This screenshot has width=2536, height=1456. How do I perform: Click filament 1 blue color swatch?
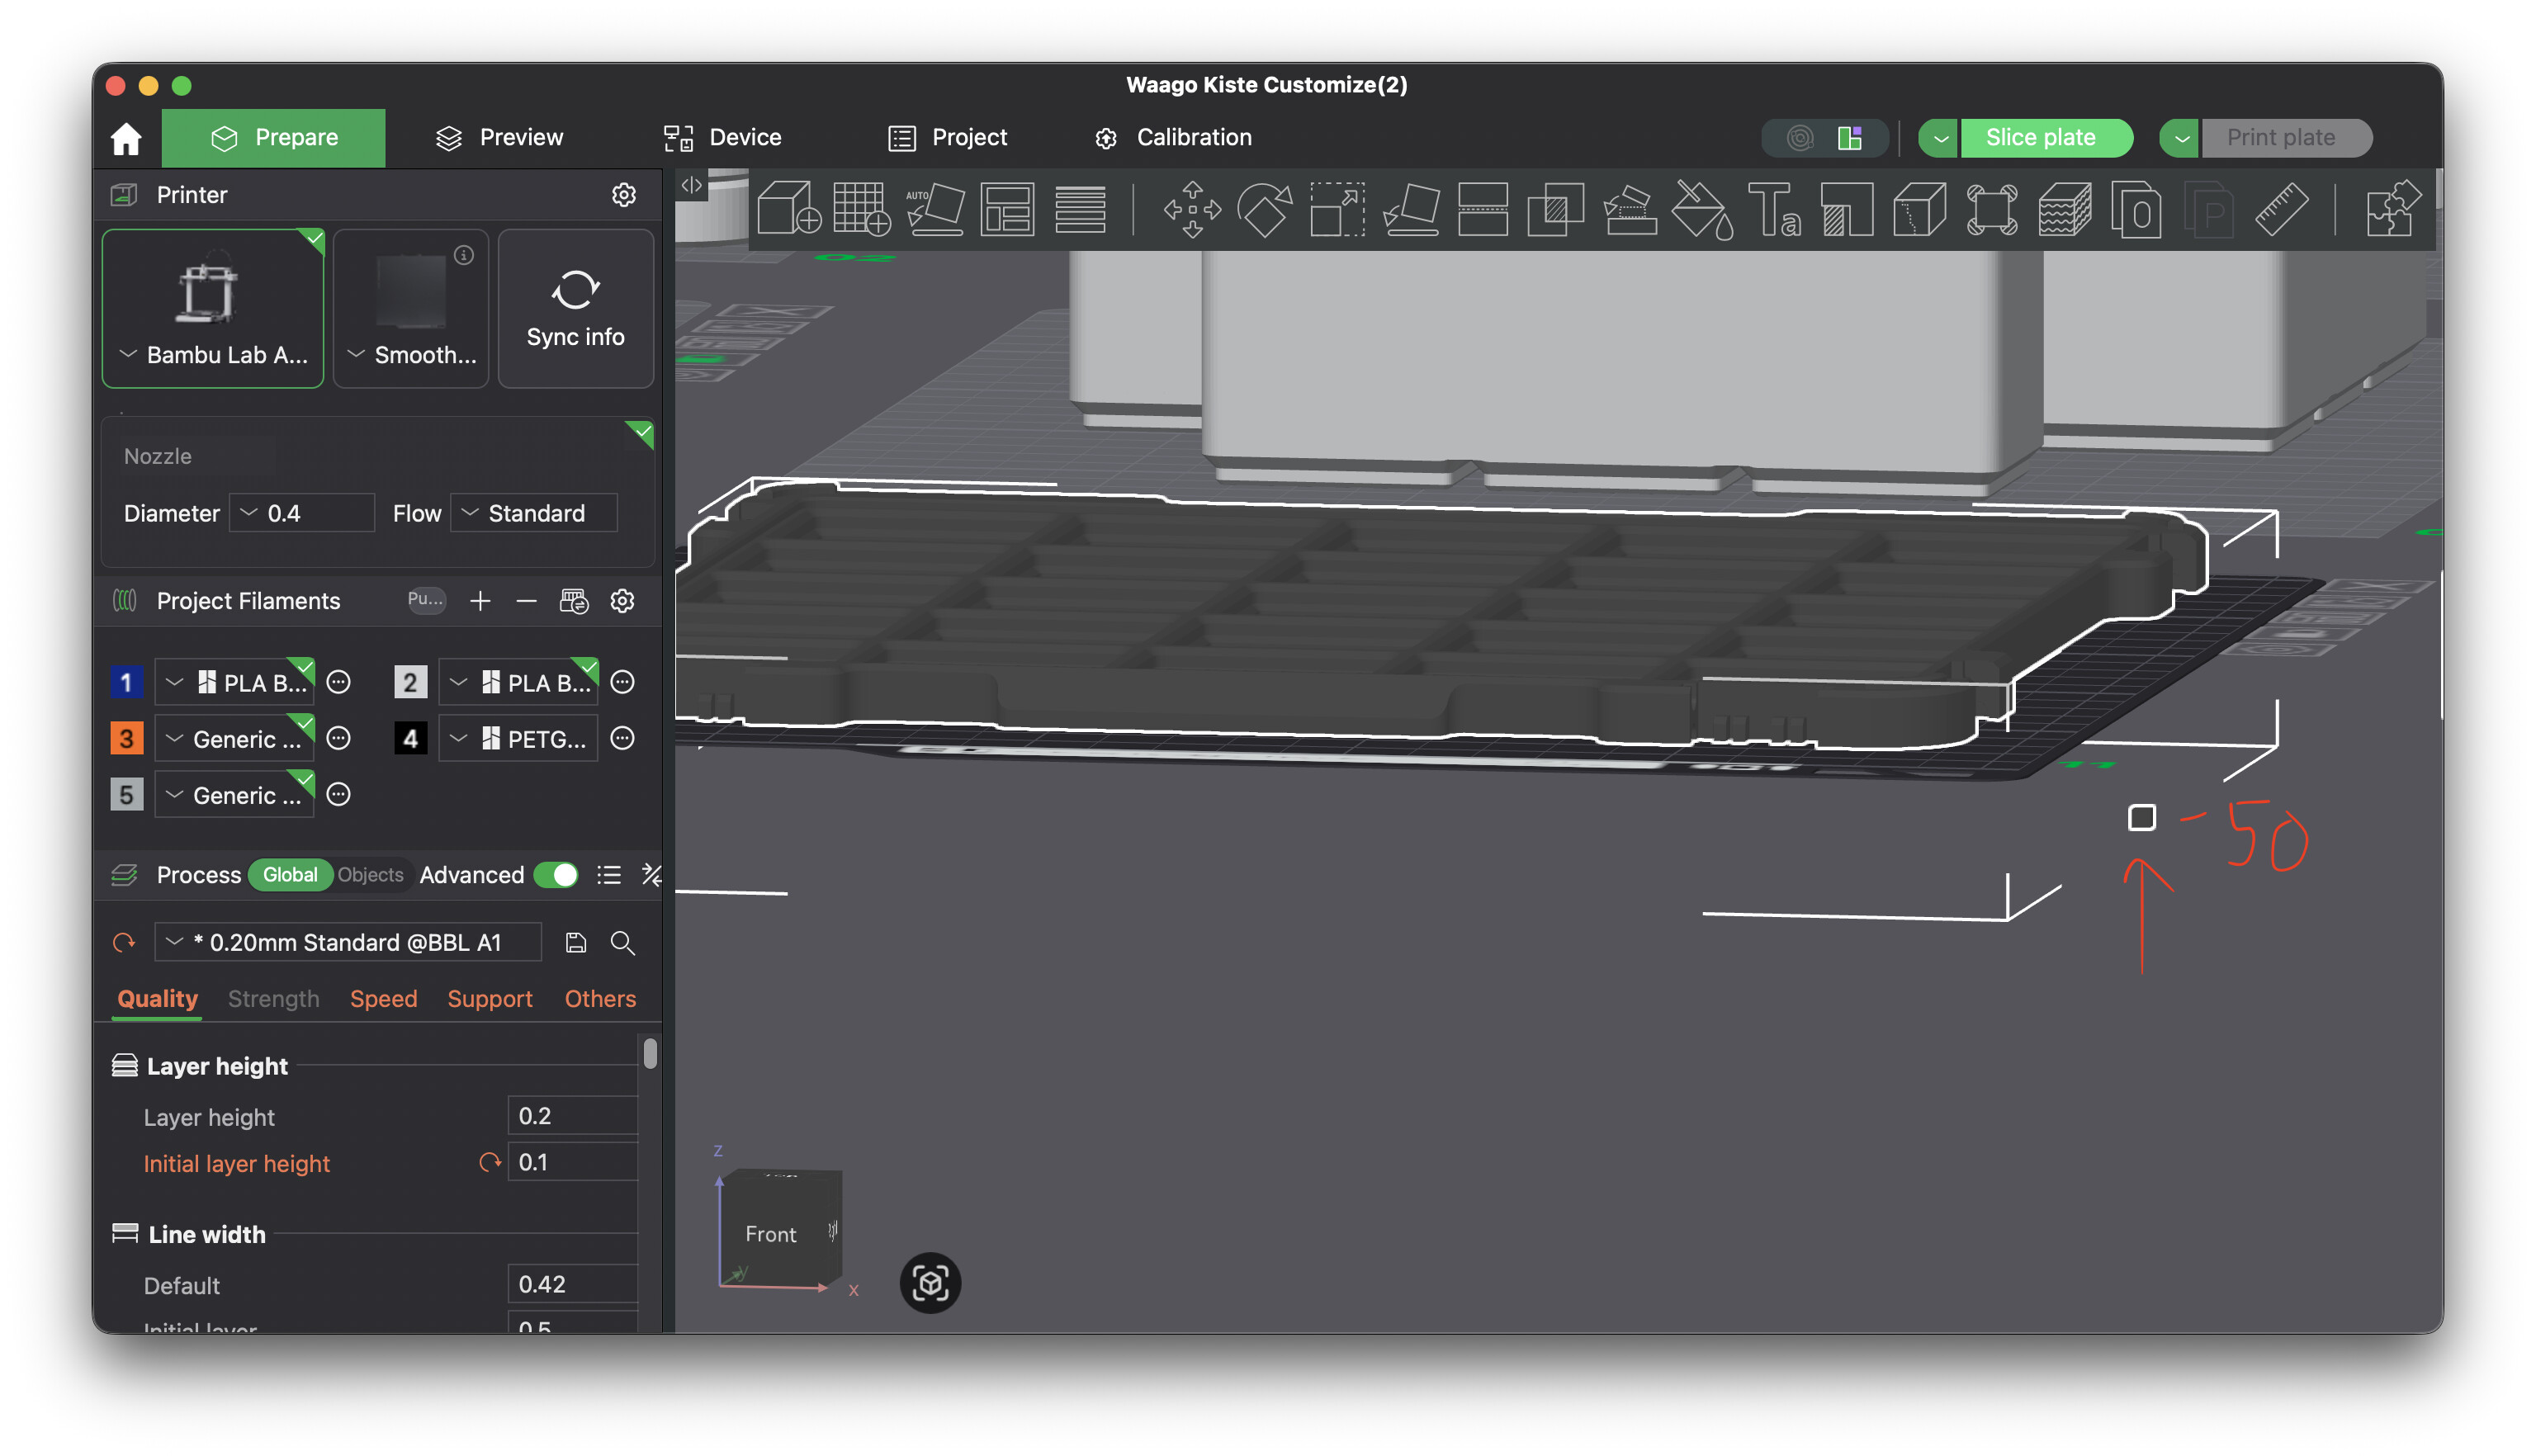126,683
